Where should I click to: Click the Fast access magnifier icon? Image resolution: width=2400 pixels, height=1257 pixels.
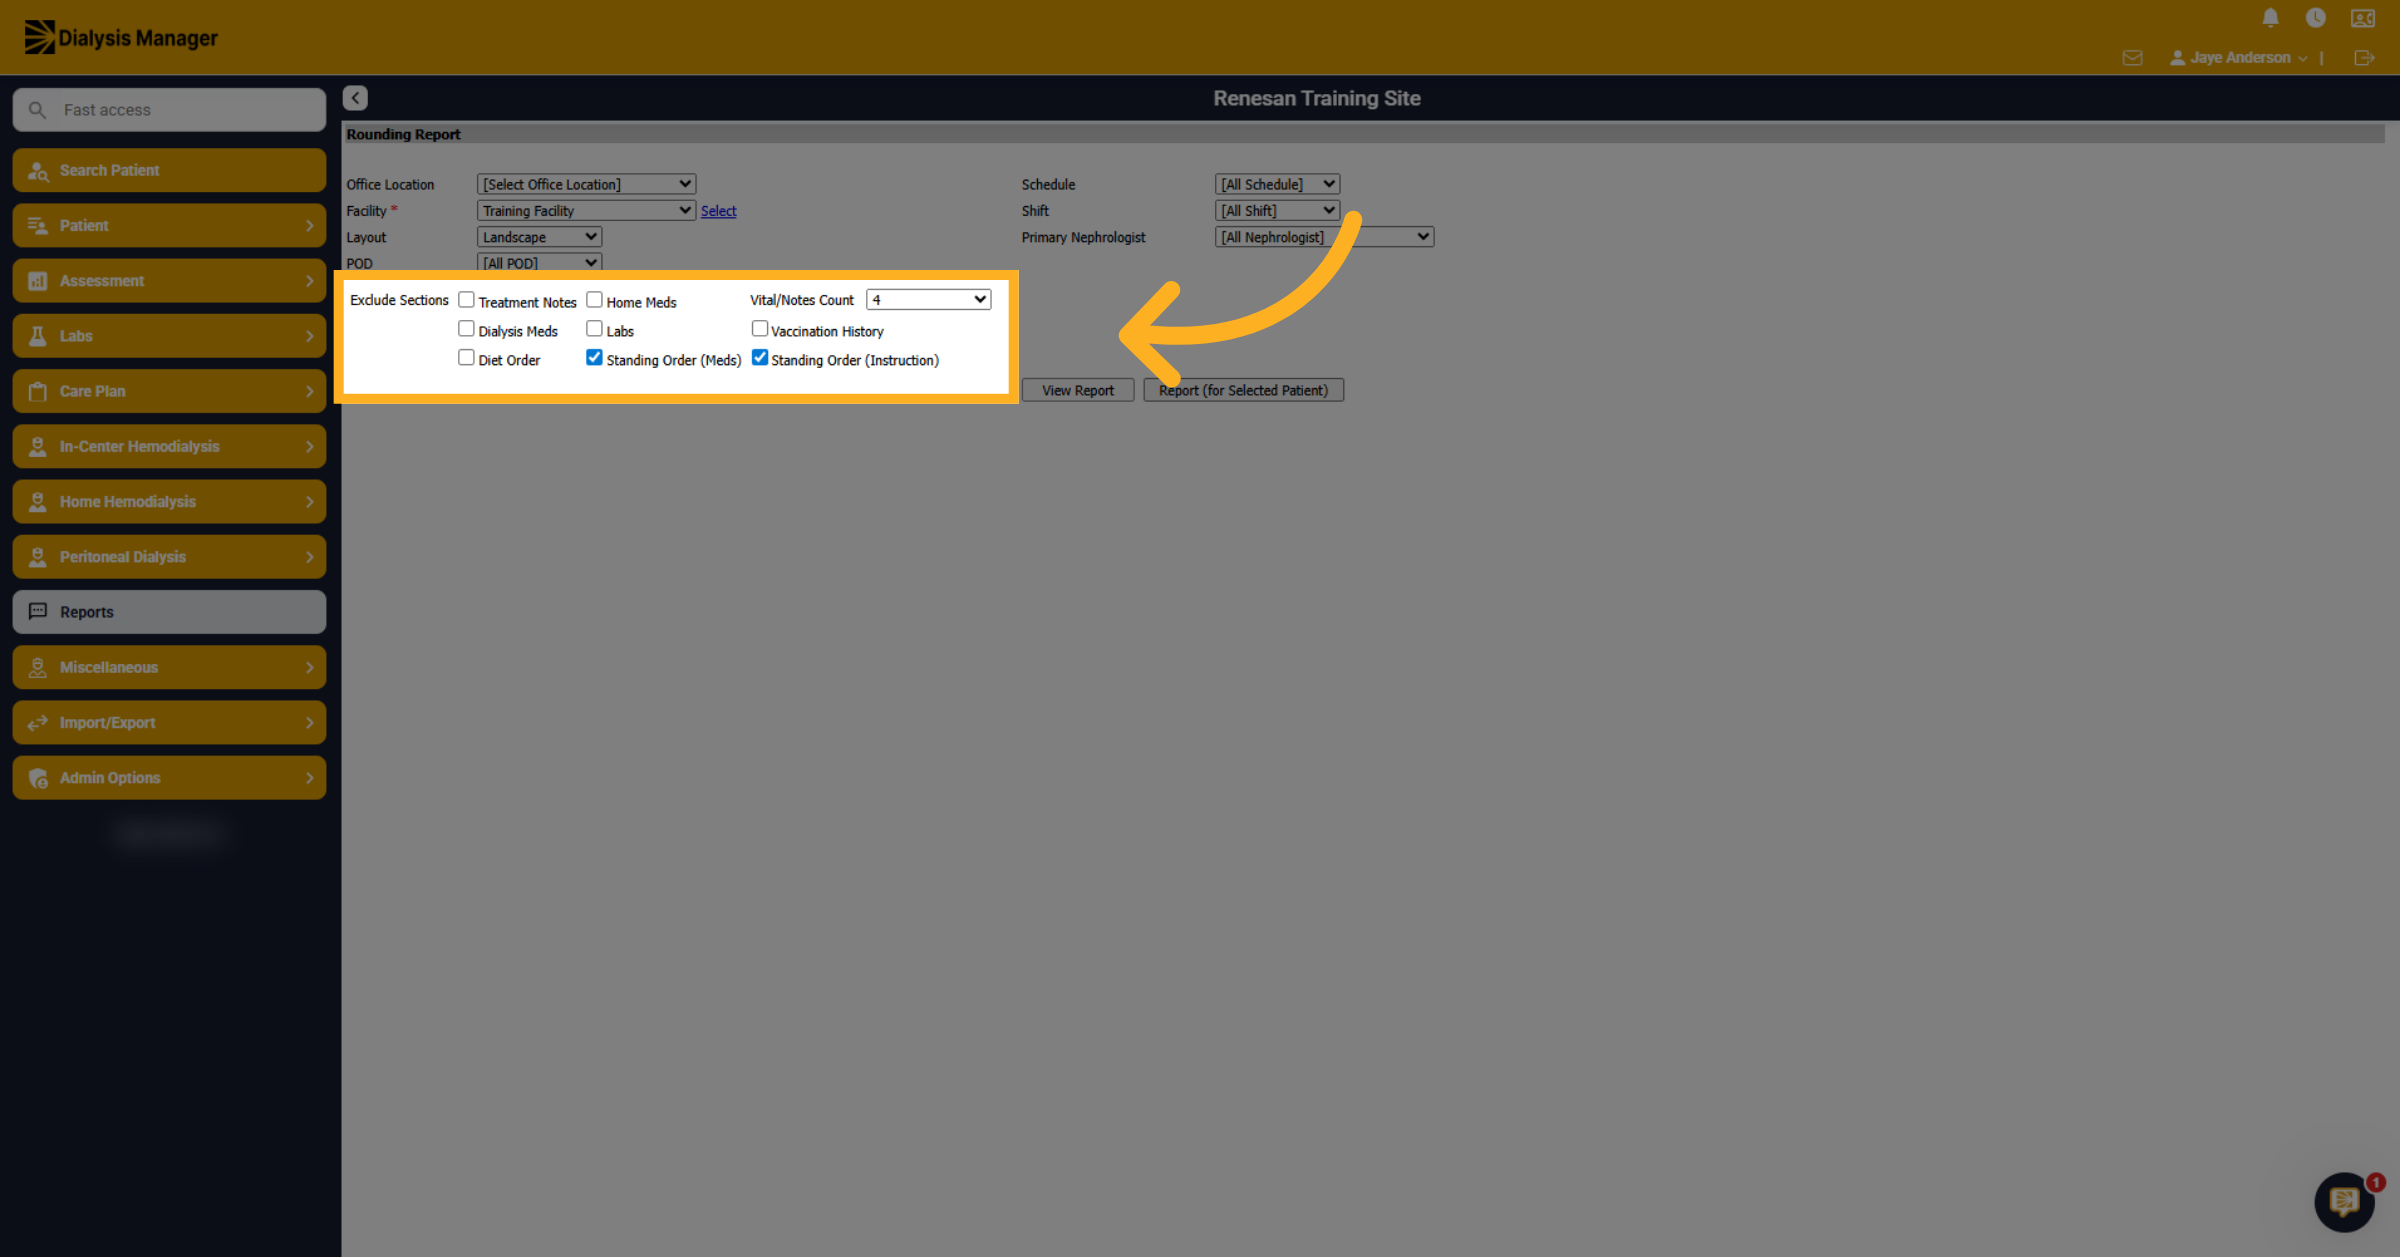tap(37, 110)
